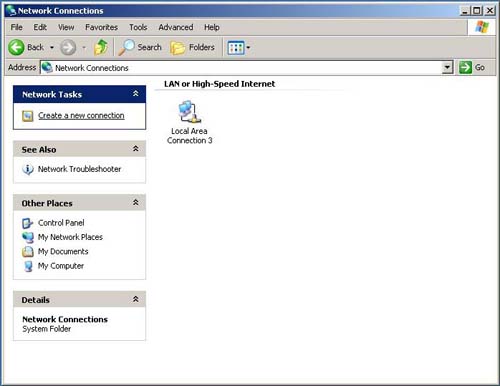Open the Help menu
The width and height of the screenshot is (500, 386).
pyautogui.click(x=212, y=27)
